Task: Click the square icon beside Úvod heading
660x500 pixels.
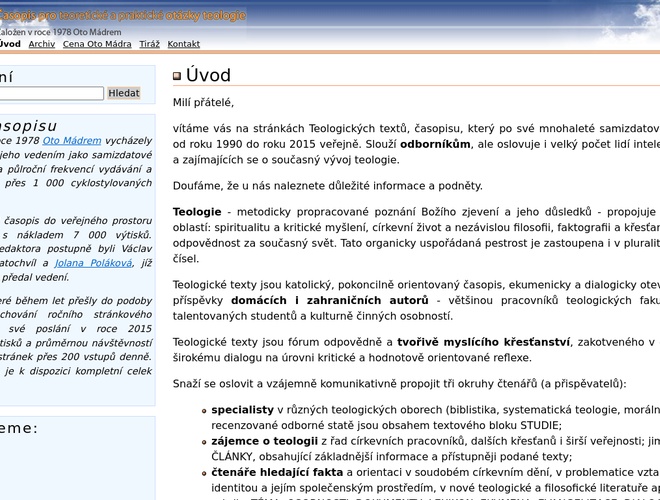Action: [177, 76]
